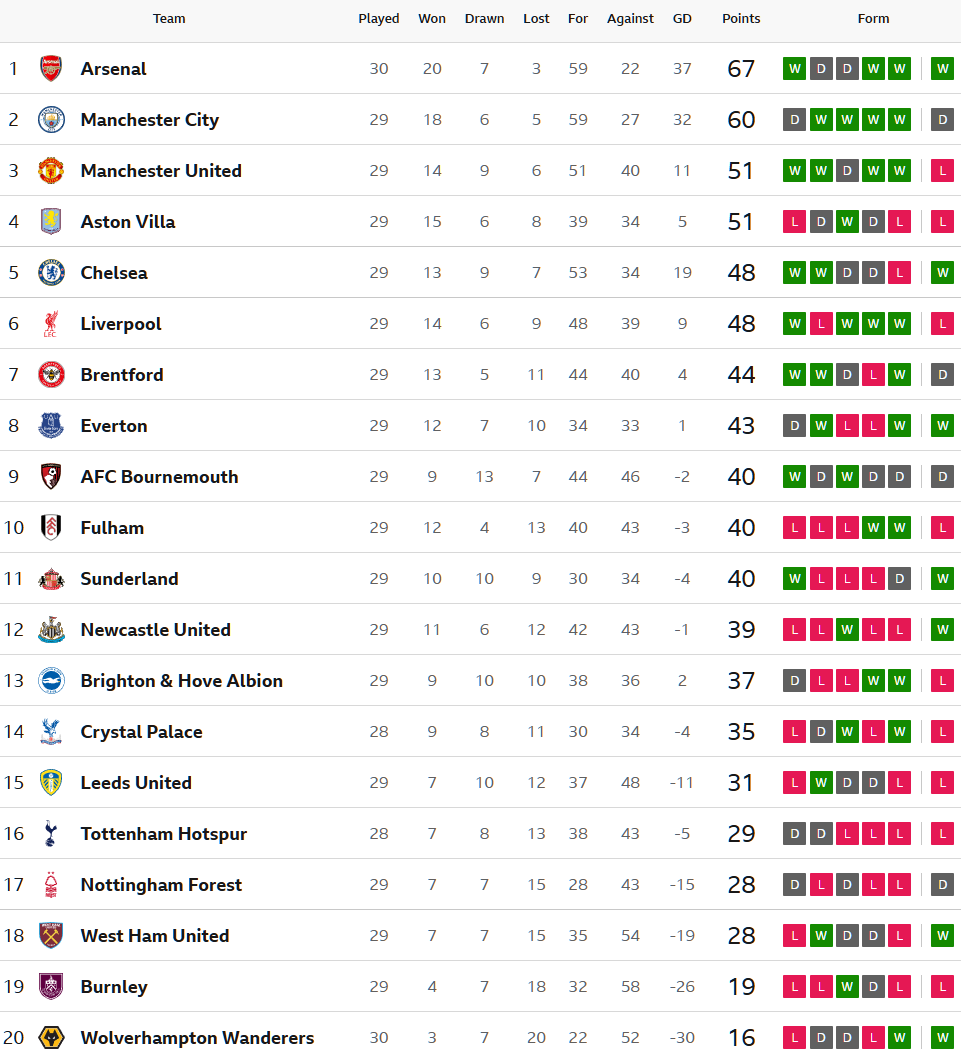This screenshot has width=961, height=1059.
Task: Click the Newcastle United crest icon
Action: click(x=51, y=630)
